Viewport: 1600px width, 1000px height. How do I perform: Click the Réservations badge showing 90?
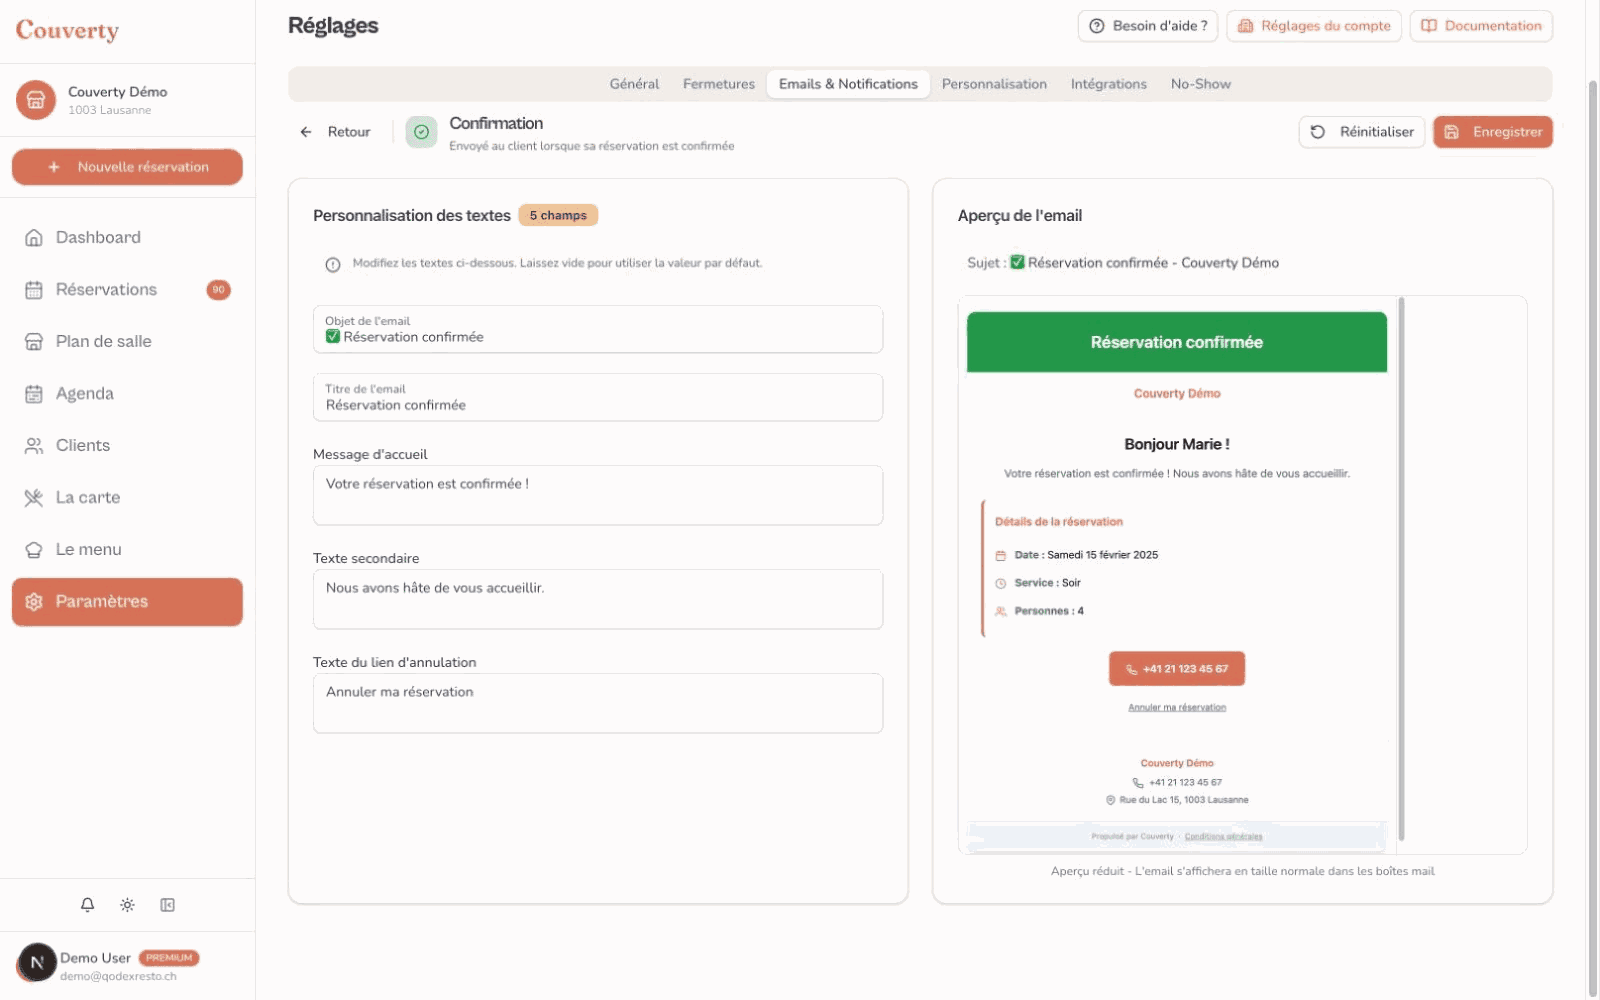218,290
